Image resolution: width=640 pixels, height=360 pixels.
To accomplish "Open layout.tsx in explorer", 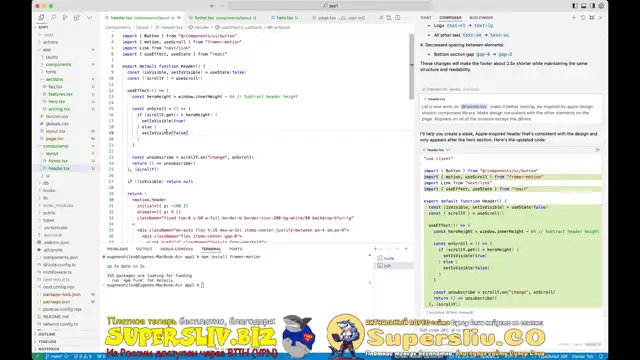I will click(x=56, y=131).
